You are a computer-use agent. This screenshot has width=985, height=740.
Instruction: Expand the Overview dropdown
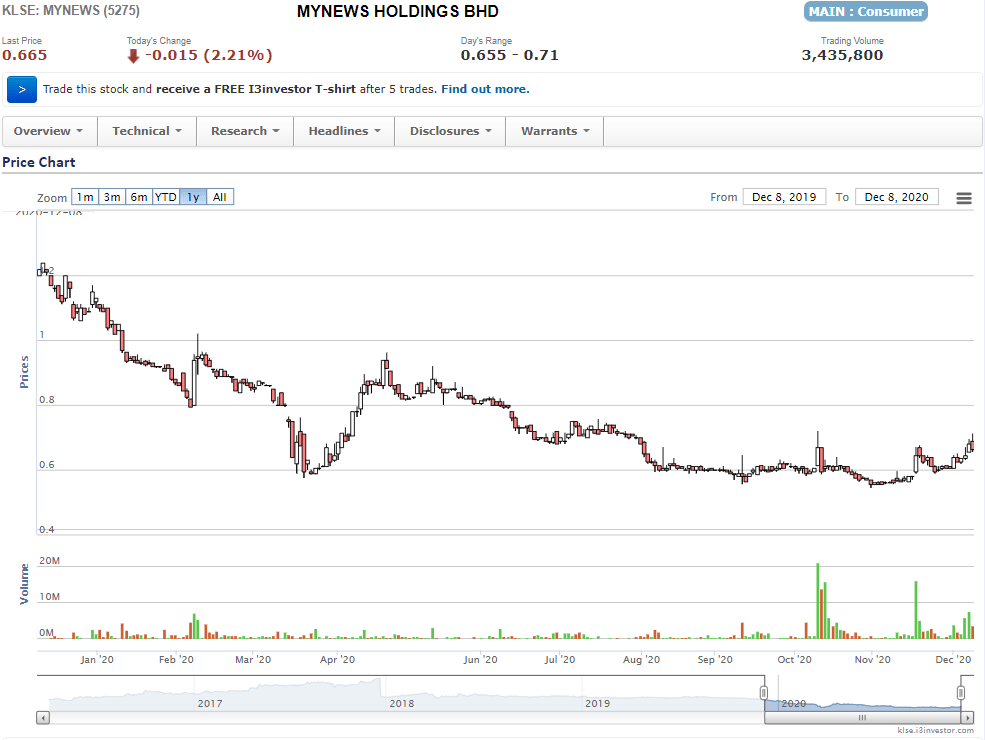click(49, 131)
